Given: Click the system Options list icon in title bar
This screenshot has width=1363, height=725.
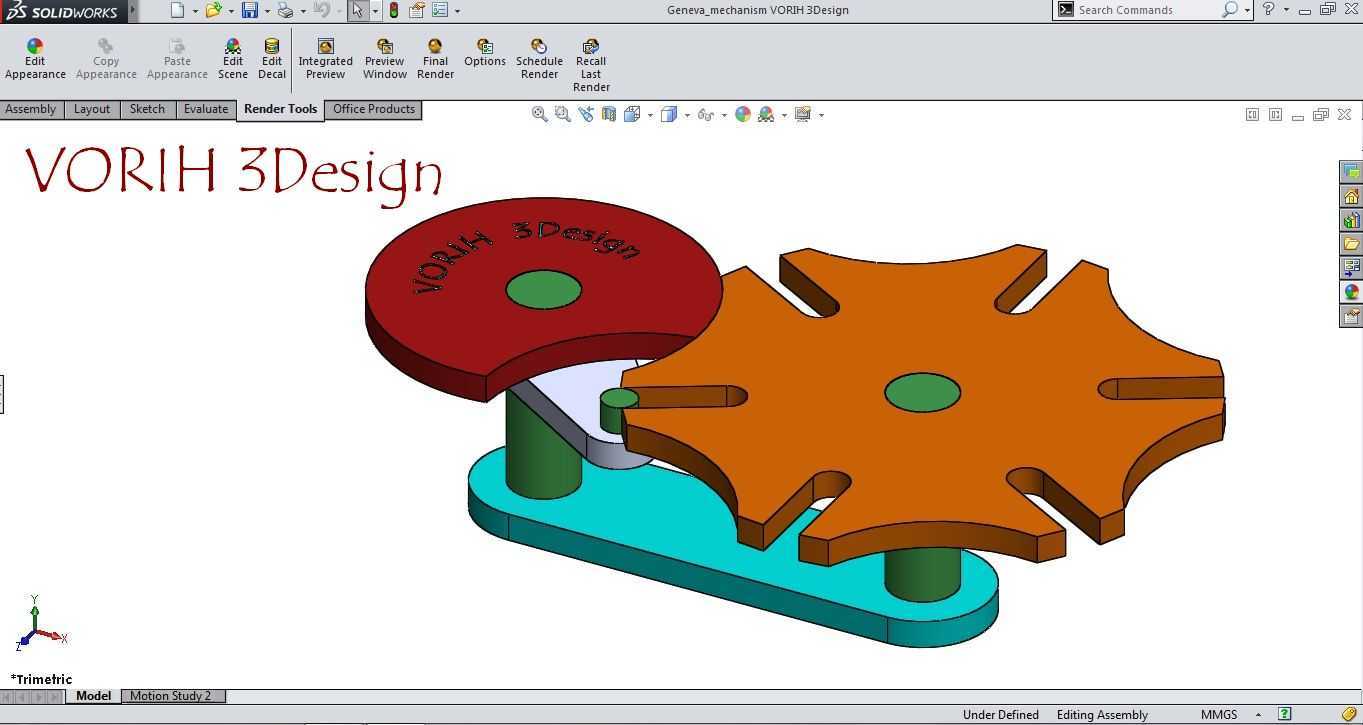Looking at the screenshot, I should [440, 10].
